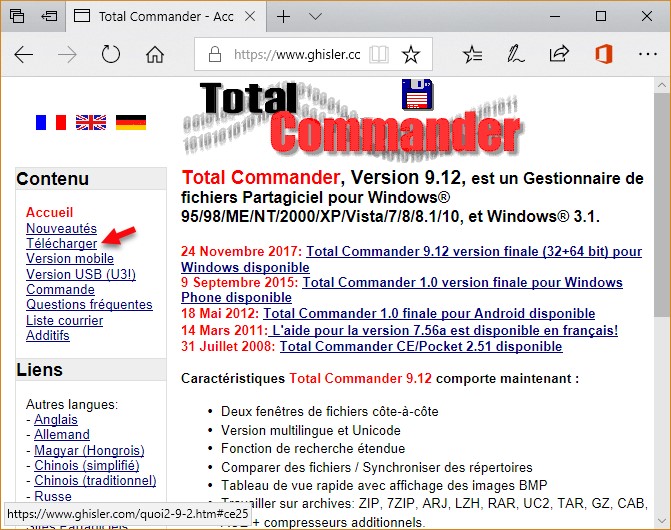Viewport: 671px width, 530px height.
Task: Click the vertical scrollbar thumb
Action: tap(661, 205)
